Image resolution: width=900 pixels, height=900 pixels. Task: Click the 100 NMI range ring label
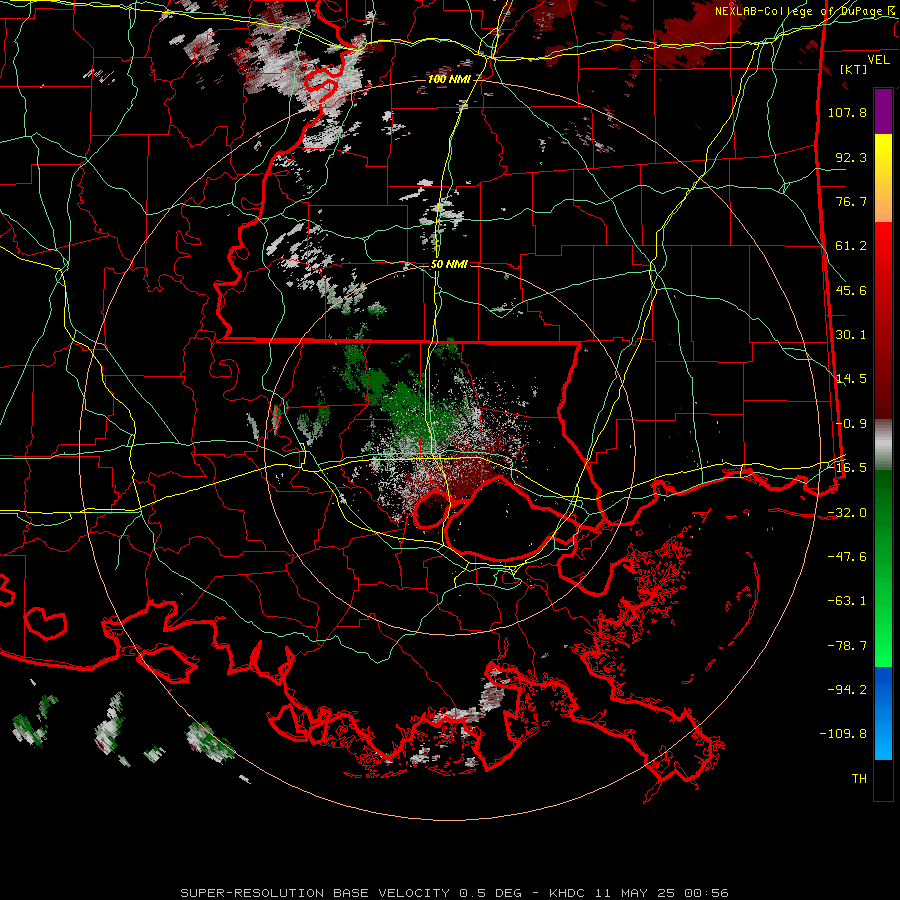tap(449, 79)
